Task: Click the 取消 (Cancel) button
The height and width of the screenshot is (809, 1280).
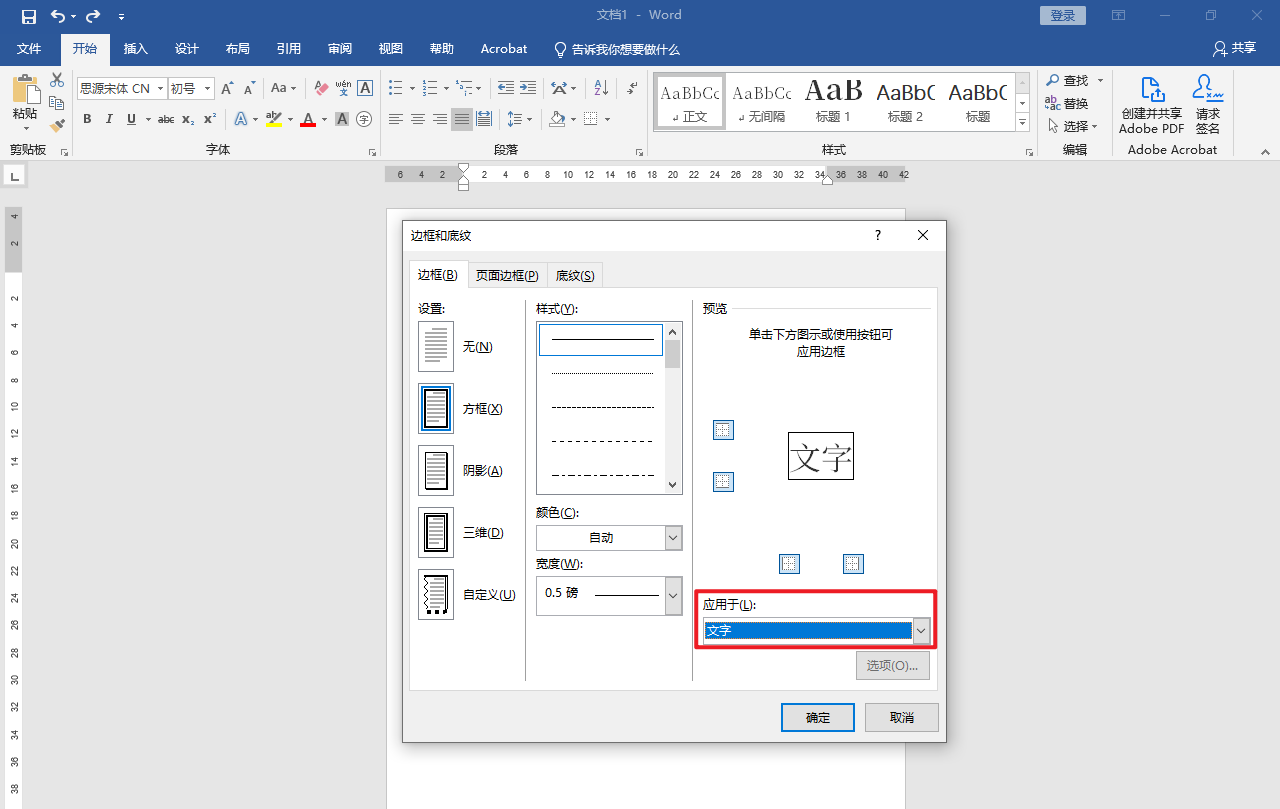Action: tap(901, 718)
